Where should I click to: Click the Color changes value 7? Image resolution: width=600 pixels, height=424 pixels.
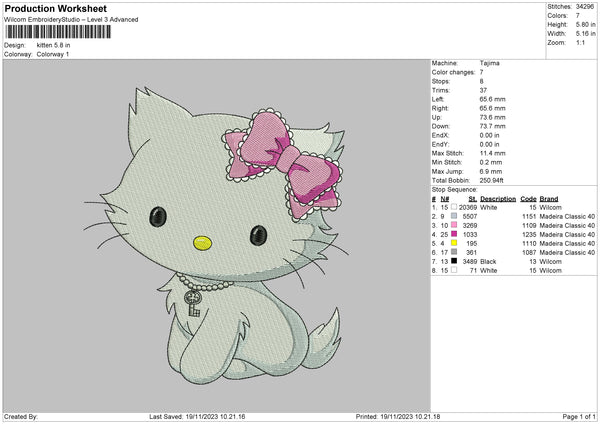click(x=481, y=72)
